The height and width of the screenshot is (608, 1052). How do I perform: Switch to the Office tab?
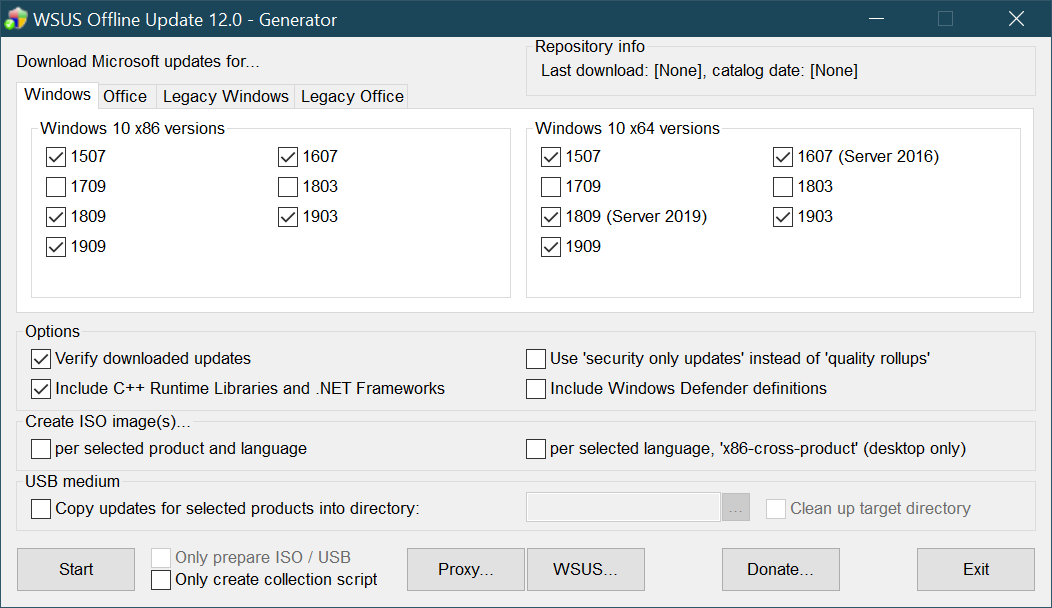pyautogui.click(x=125, y=97)
